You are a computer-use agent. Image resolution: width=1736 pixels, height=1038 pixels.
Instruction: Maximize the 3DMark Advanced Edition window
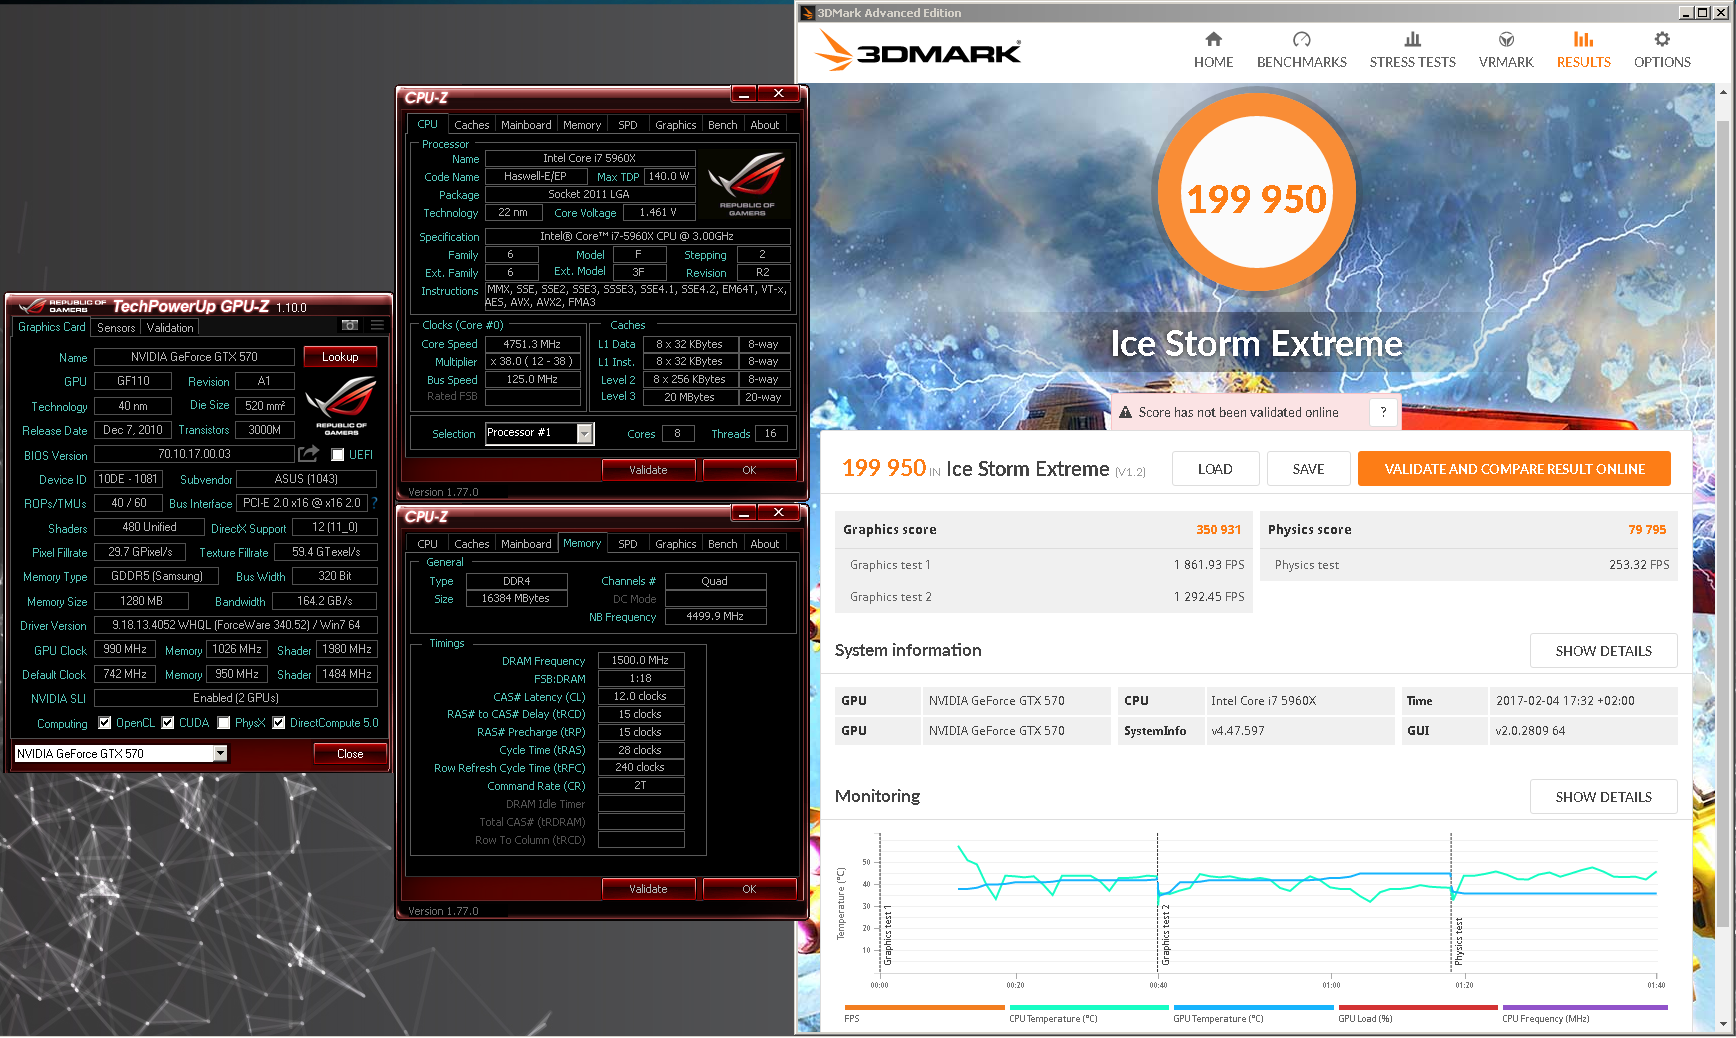(1703, 12)
